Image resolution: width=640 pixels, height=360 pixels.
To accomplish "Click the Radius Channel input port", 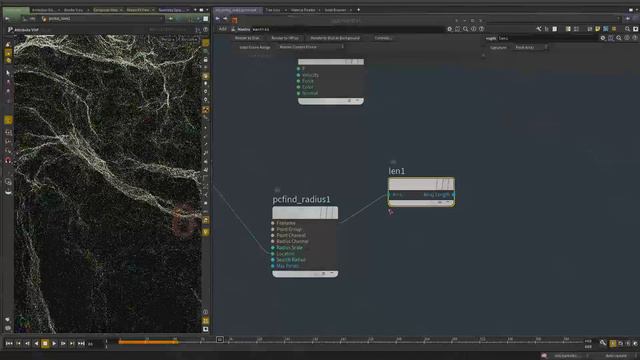I will tap(273, 241).
